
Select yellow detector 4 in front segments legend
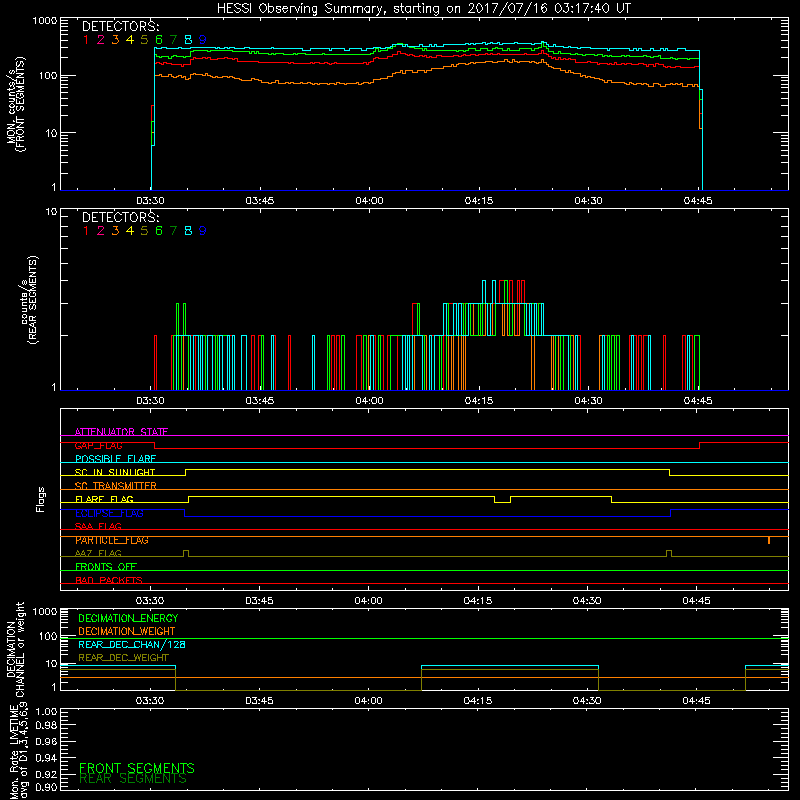point(130,40)
